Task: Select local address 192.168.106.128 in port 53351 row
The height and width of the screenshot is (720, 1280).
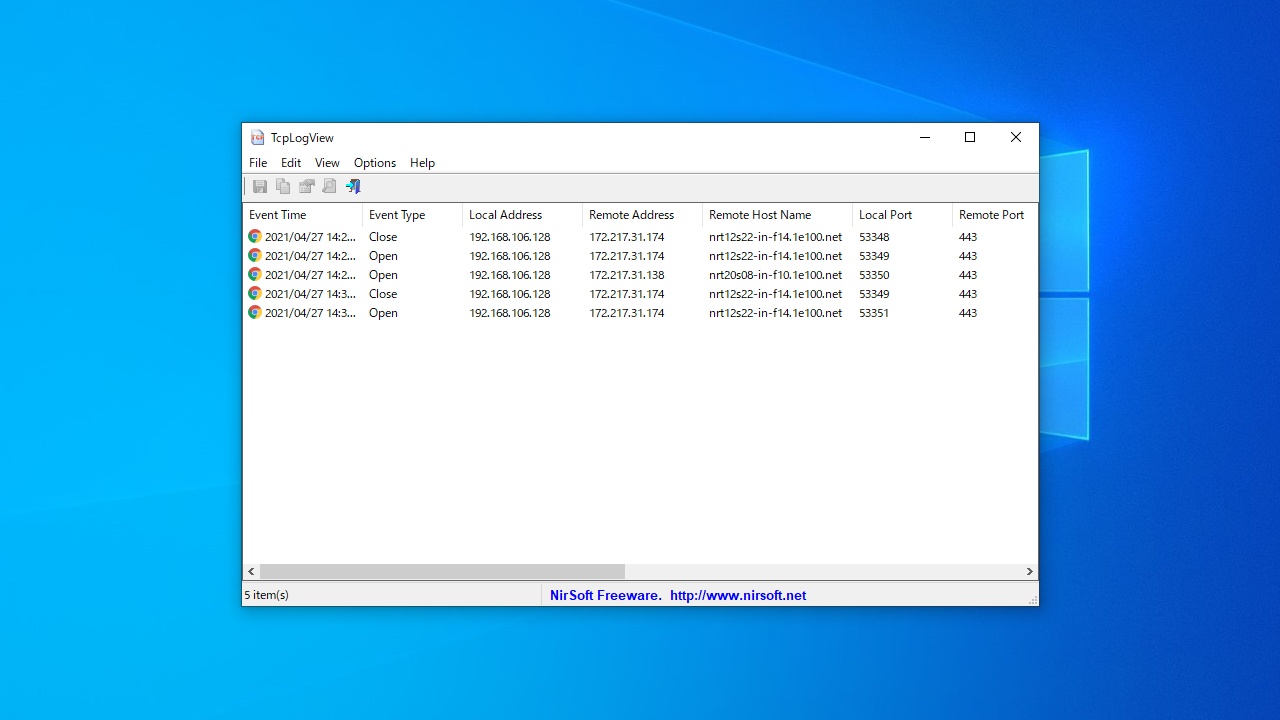Action: [510, 313]
